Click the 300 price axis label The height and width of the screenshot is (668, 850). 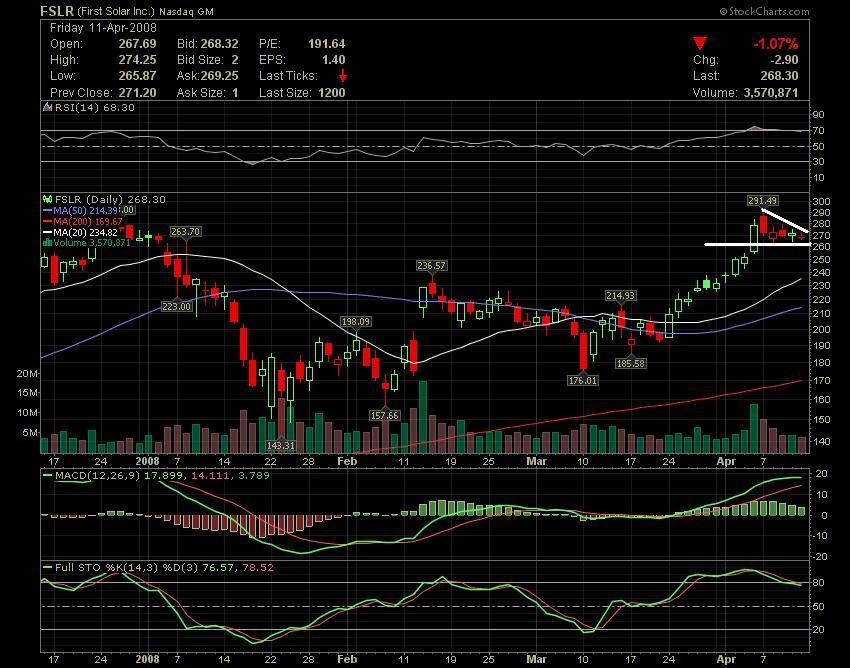pos(821,202)
